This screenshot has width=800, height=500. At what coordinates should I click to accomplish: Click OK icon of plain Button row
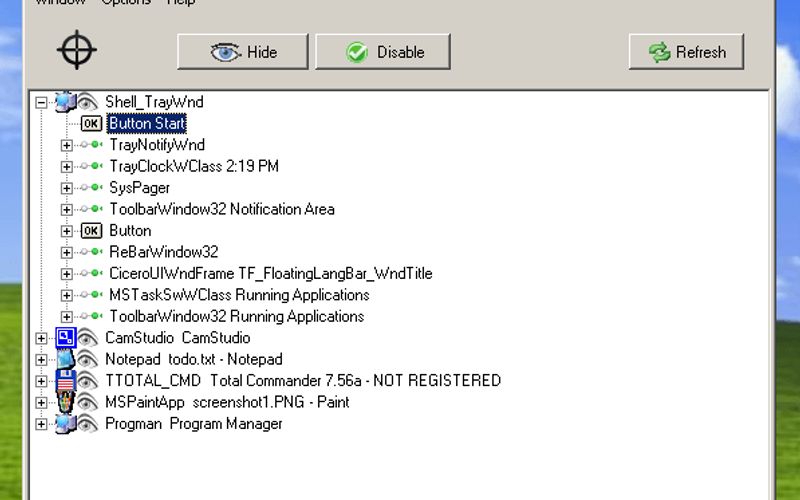coord(91,231)
